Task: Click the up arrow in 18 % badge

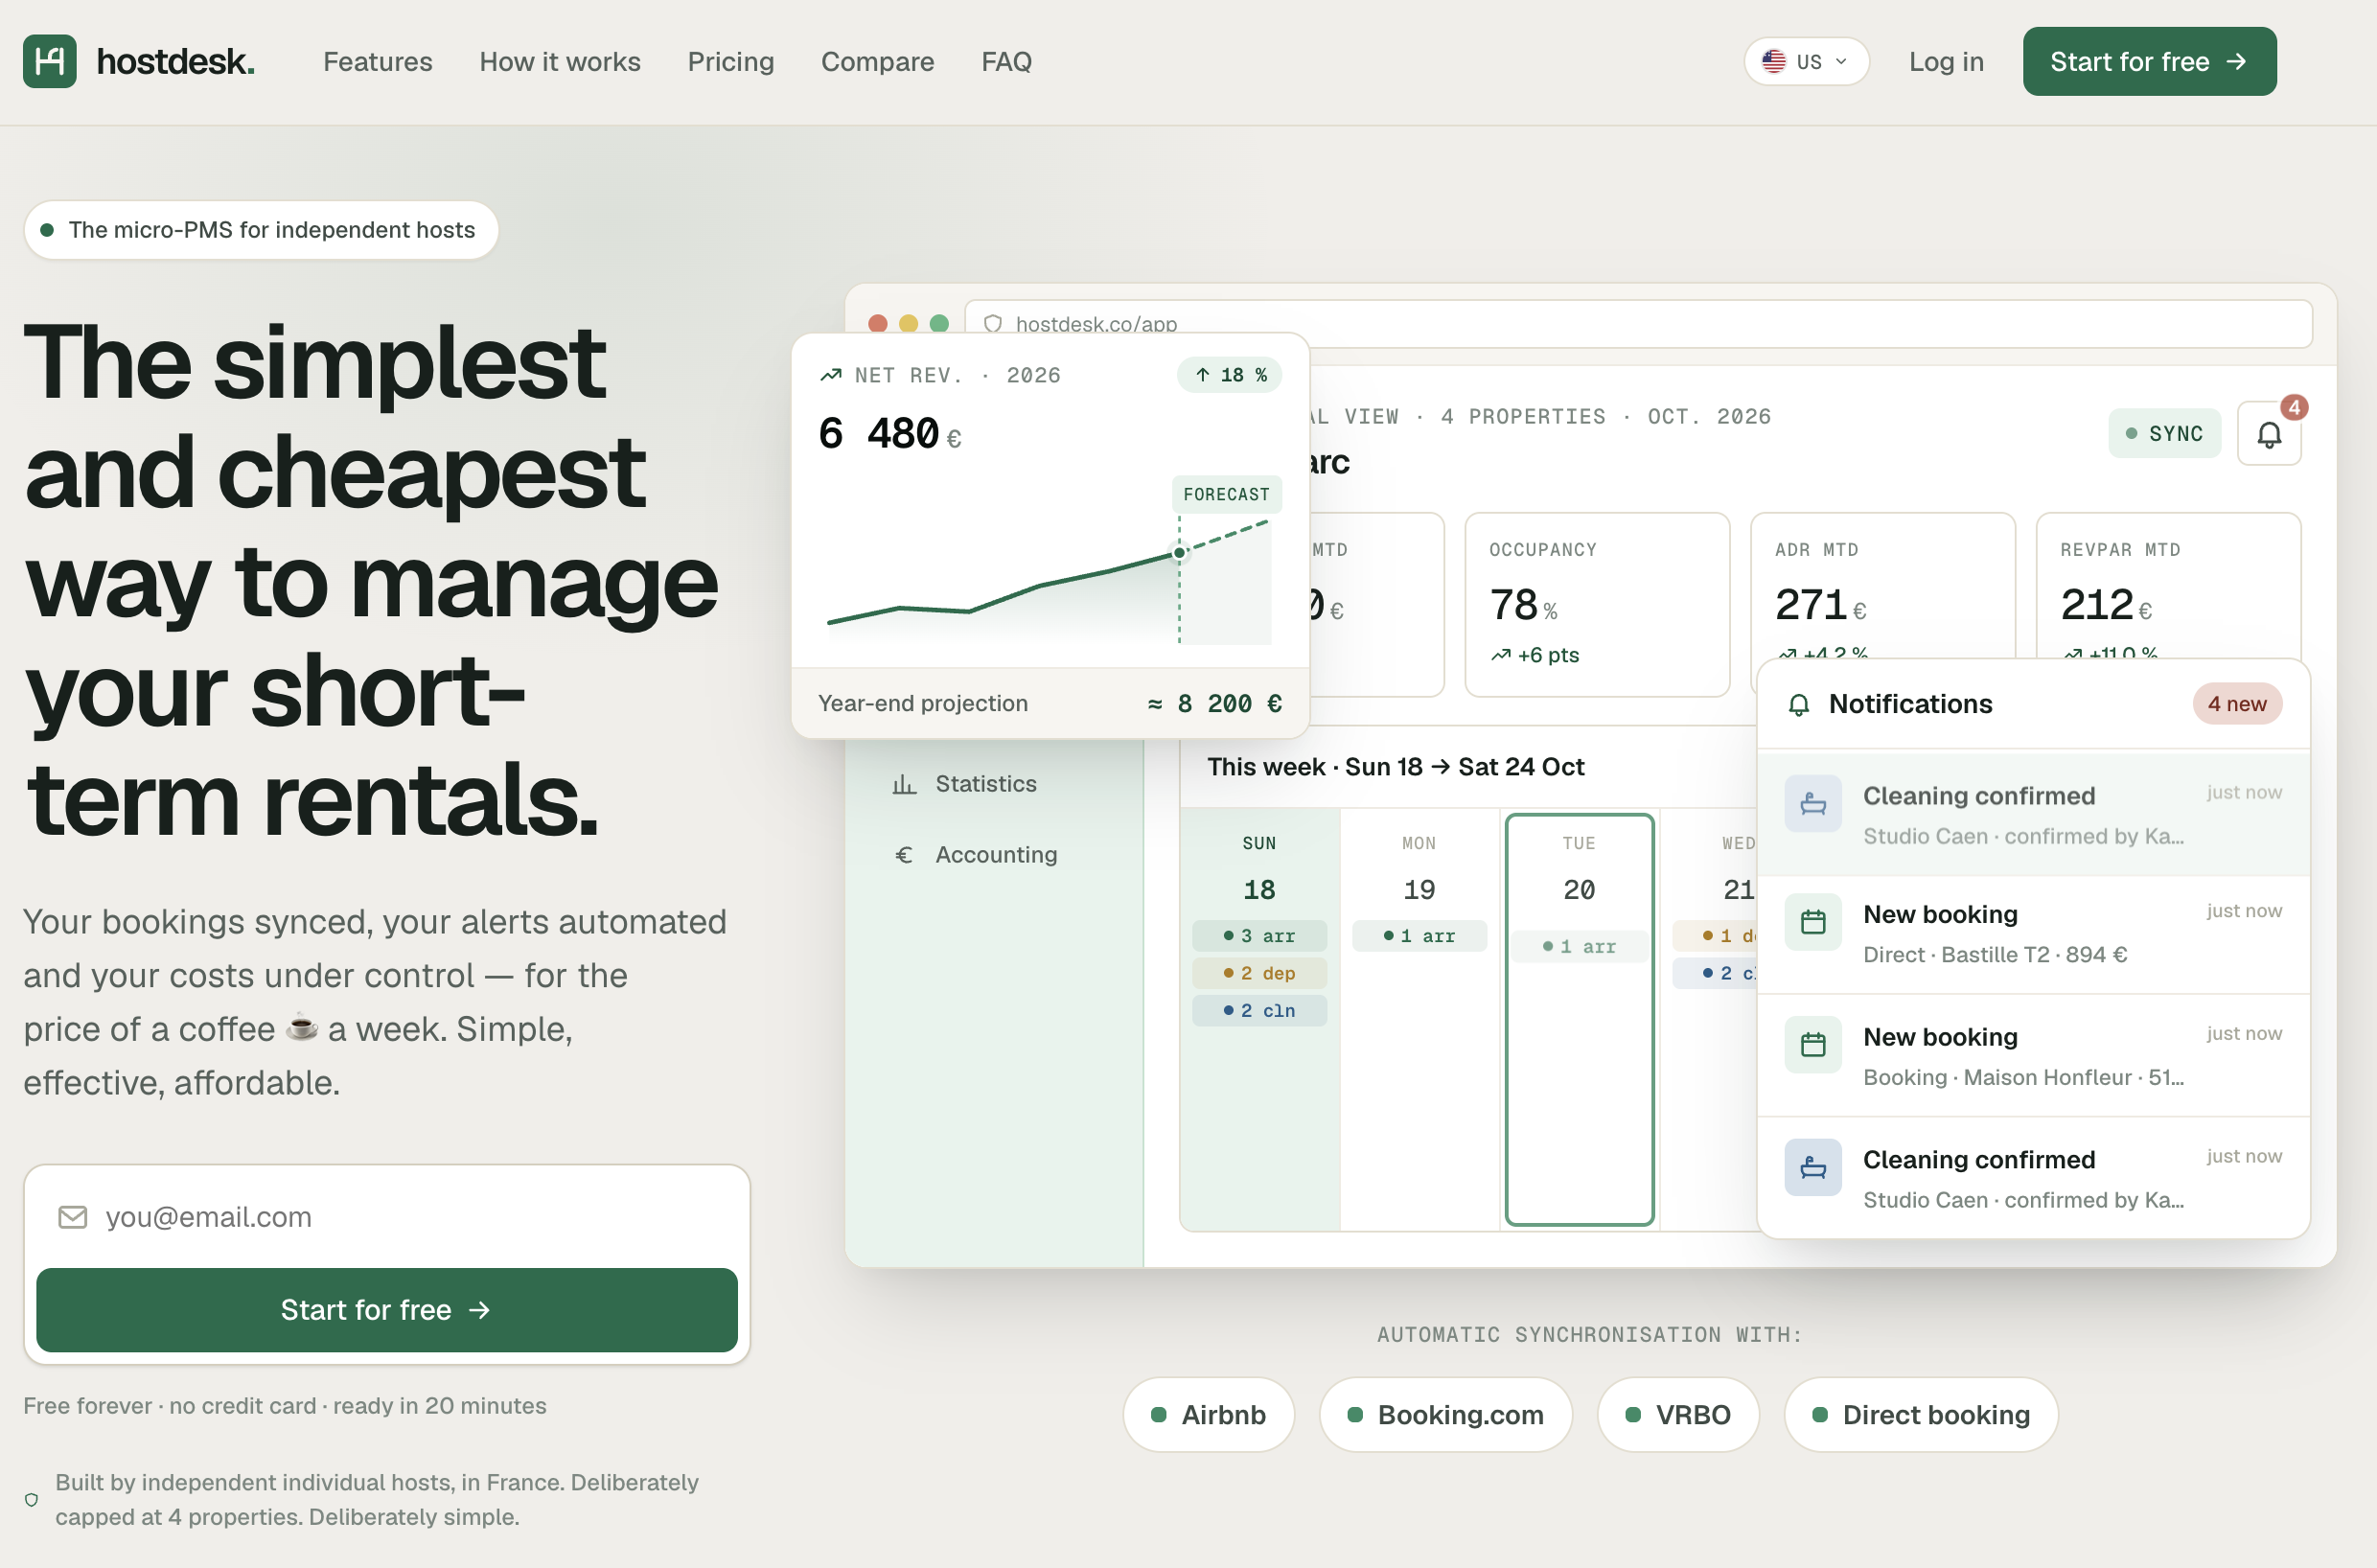Action: click(x=1203, y=375)
